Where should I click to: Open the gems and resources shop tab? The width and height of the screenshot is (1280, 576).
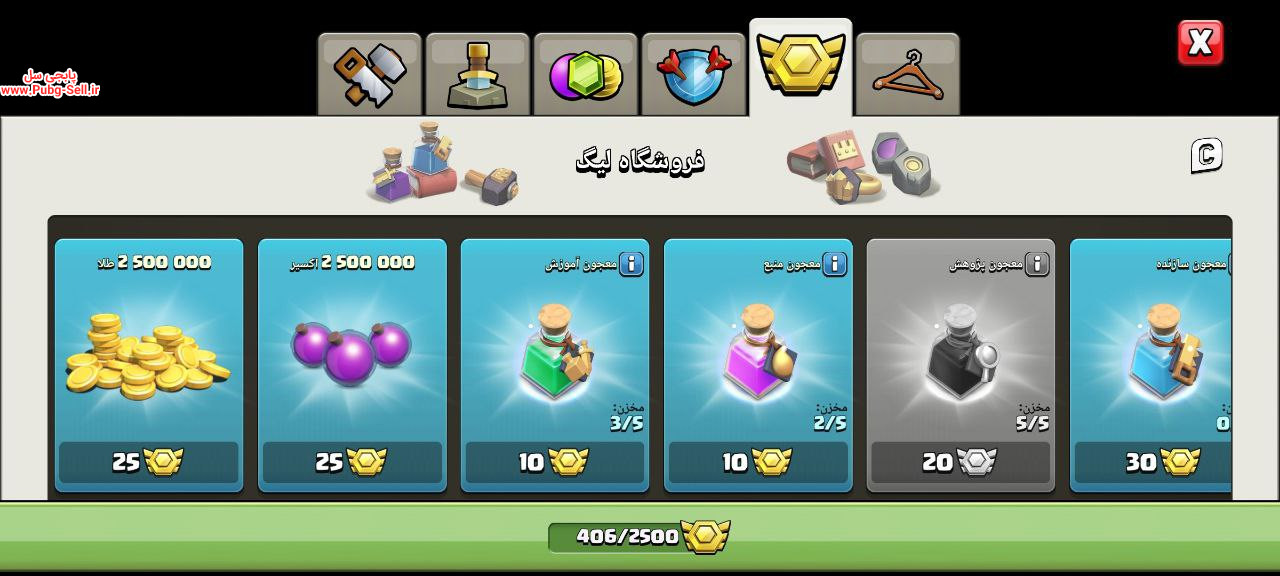(x=585, y=74)
